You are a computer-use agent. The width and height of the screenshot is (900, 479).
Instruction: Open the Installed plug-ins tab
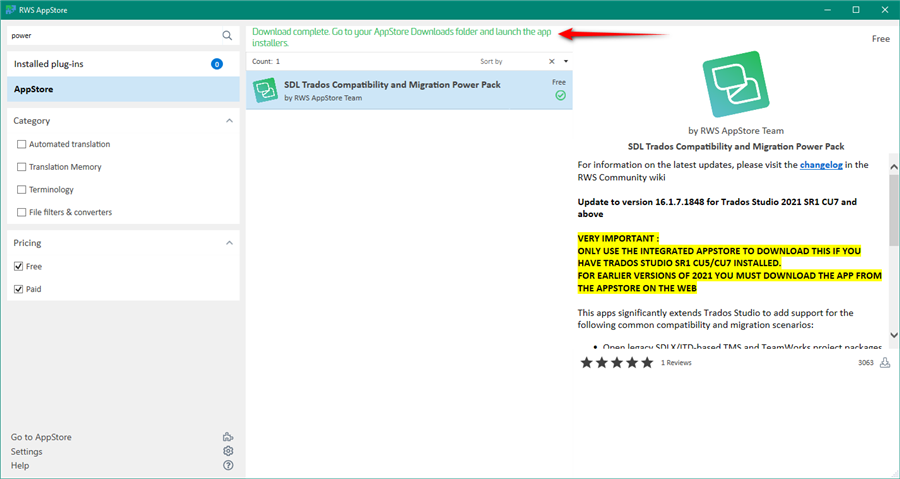click(x=123, y=64)
